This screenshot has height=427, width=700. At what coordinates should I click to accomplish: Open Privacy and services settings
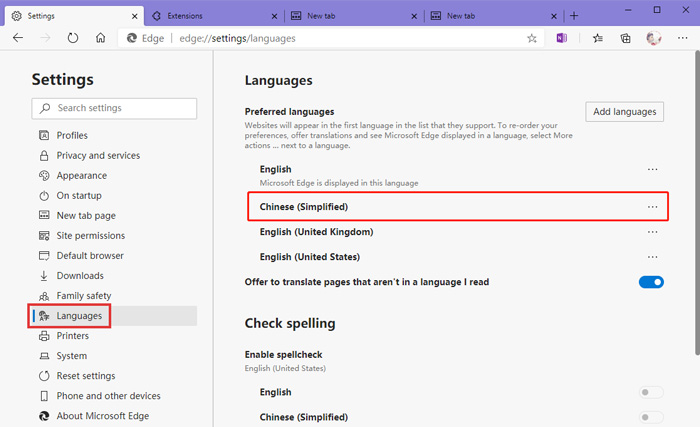[98, 155]
